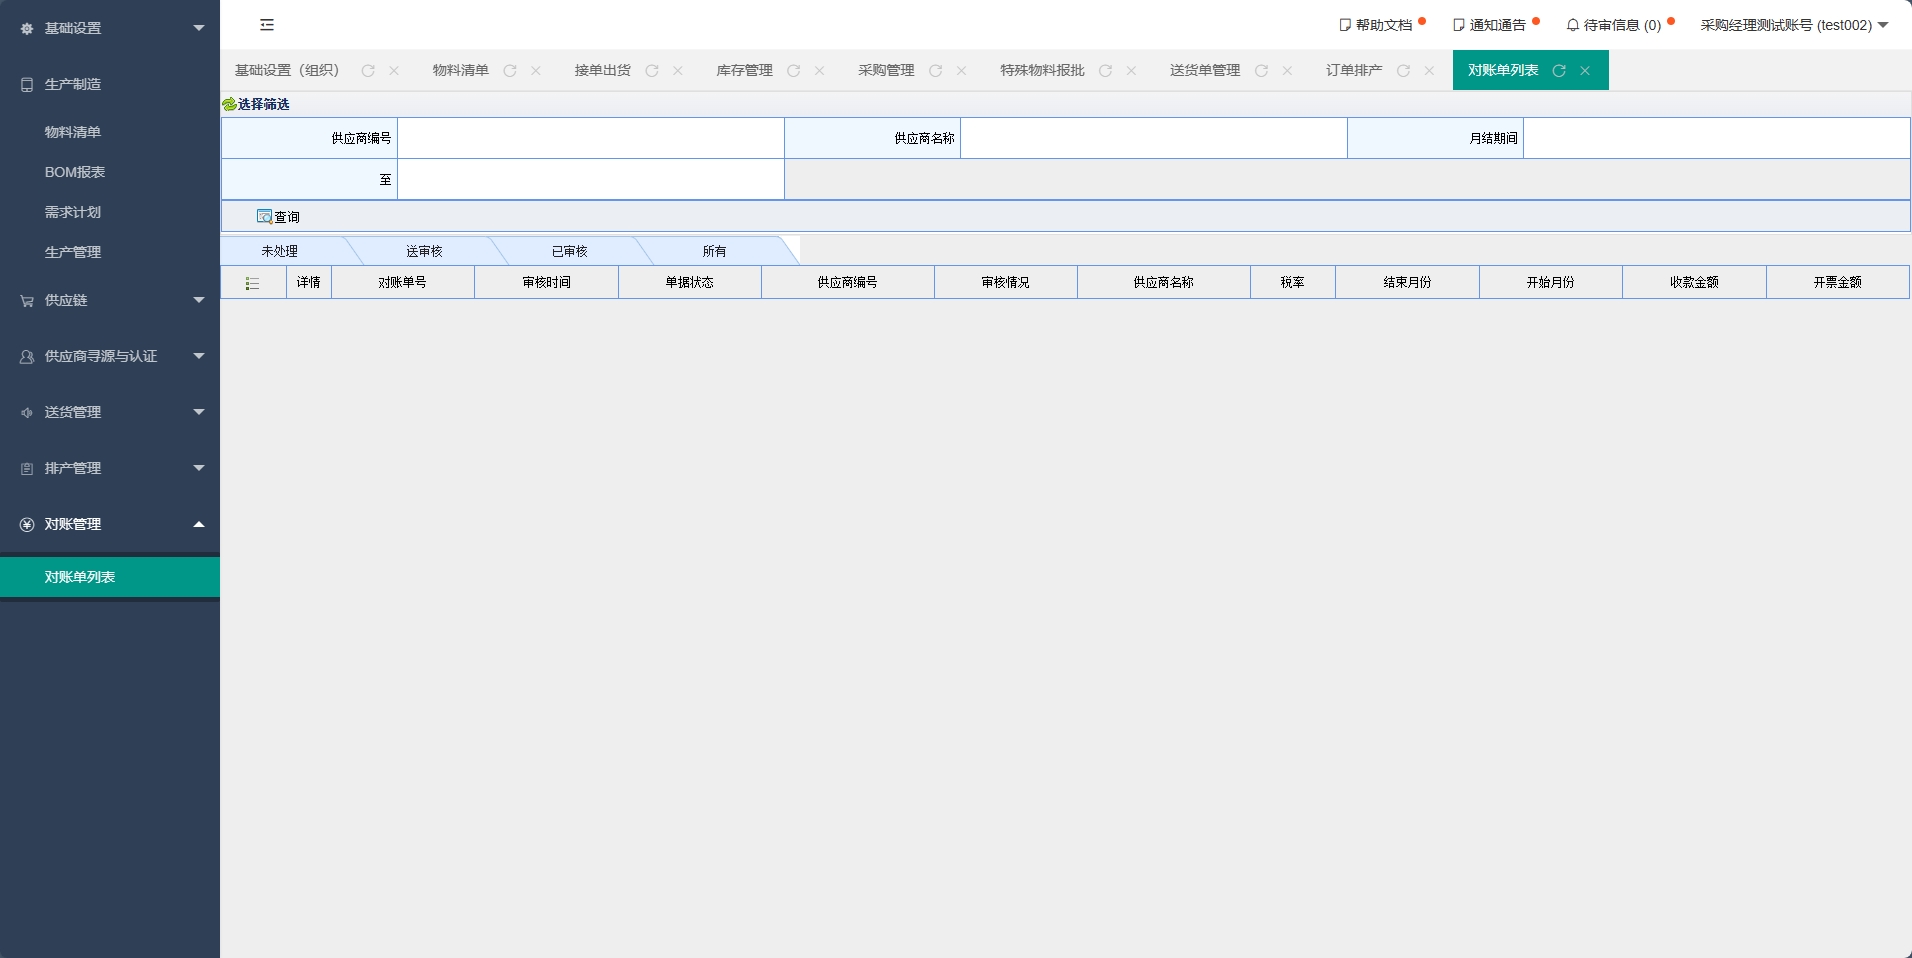Click the 收款金额 column header

tap(1695, 282)
